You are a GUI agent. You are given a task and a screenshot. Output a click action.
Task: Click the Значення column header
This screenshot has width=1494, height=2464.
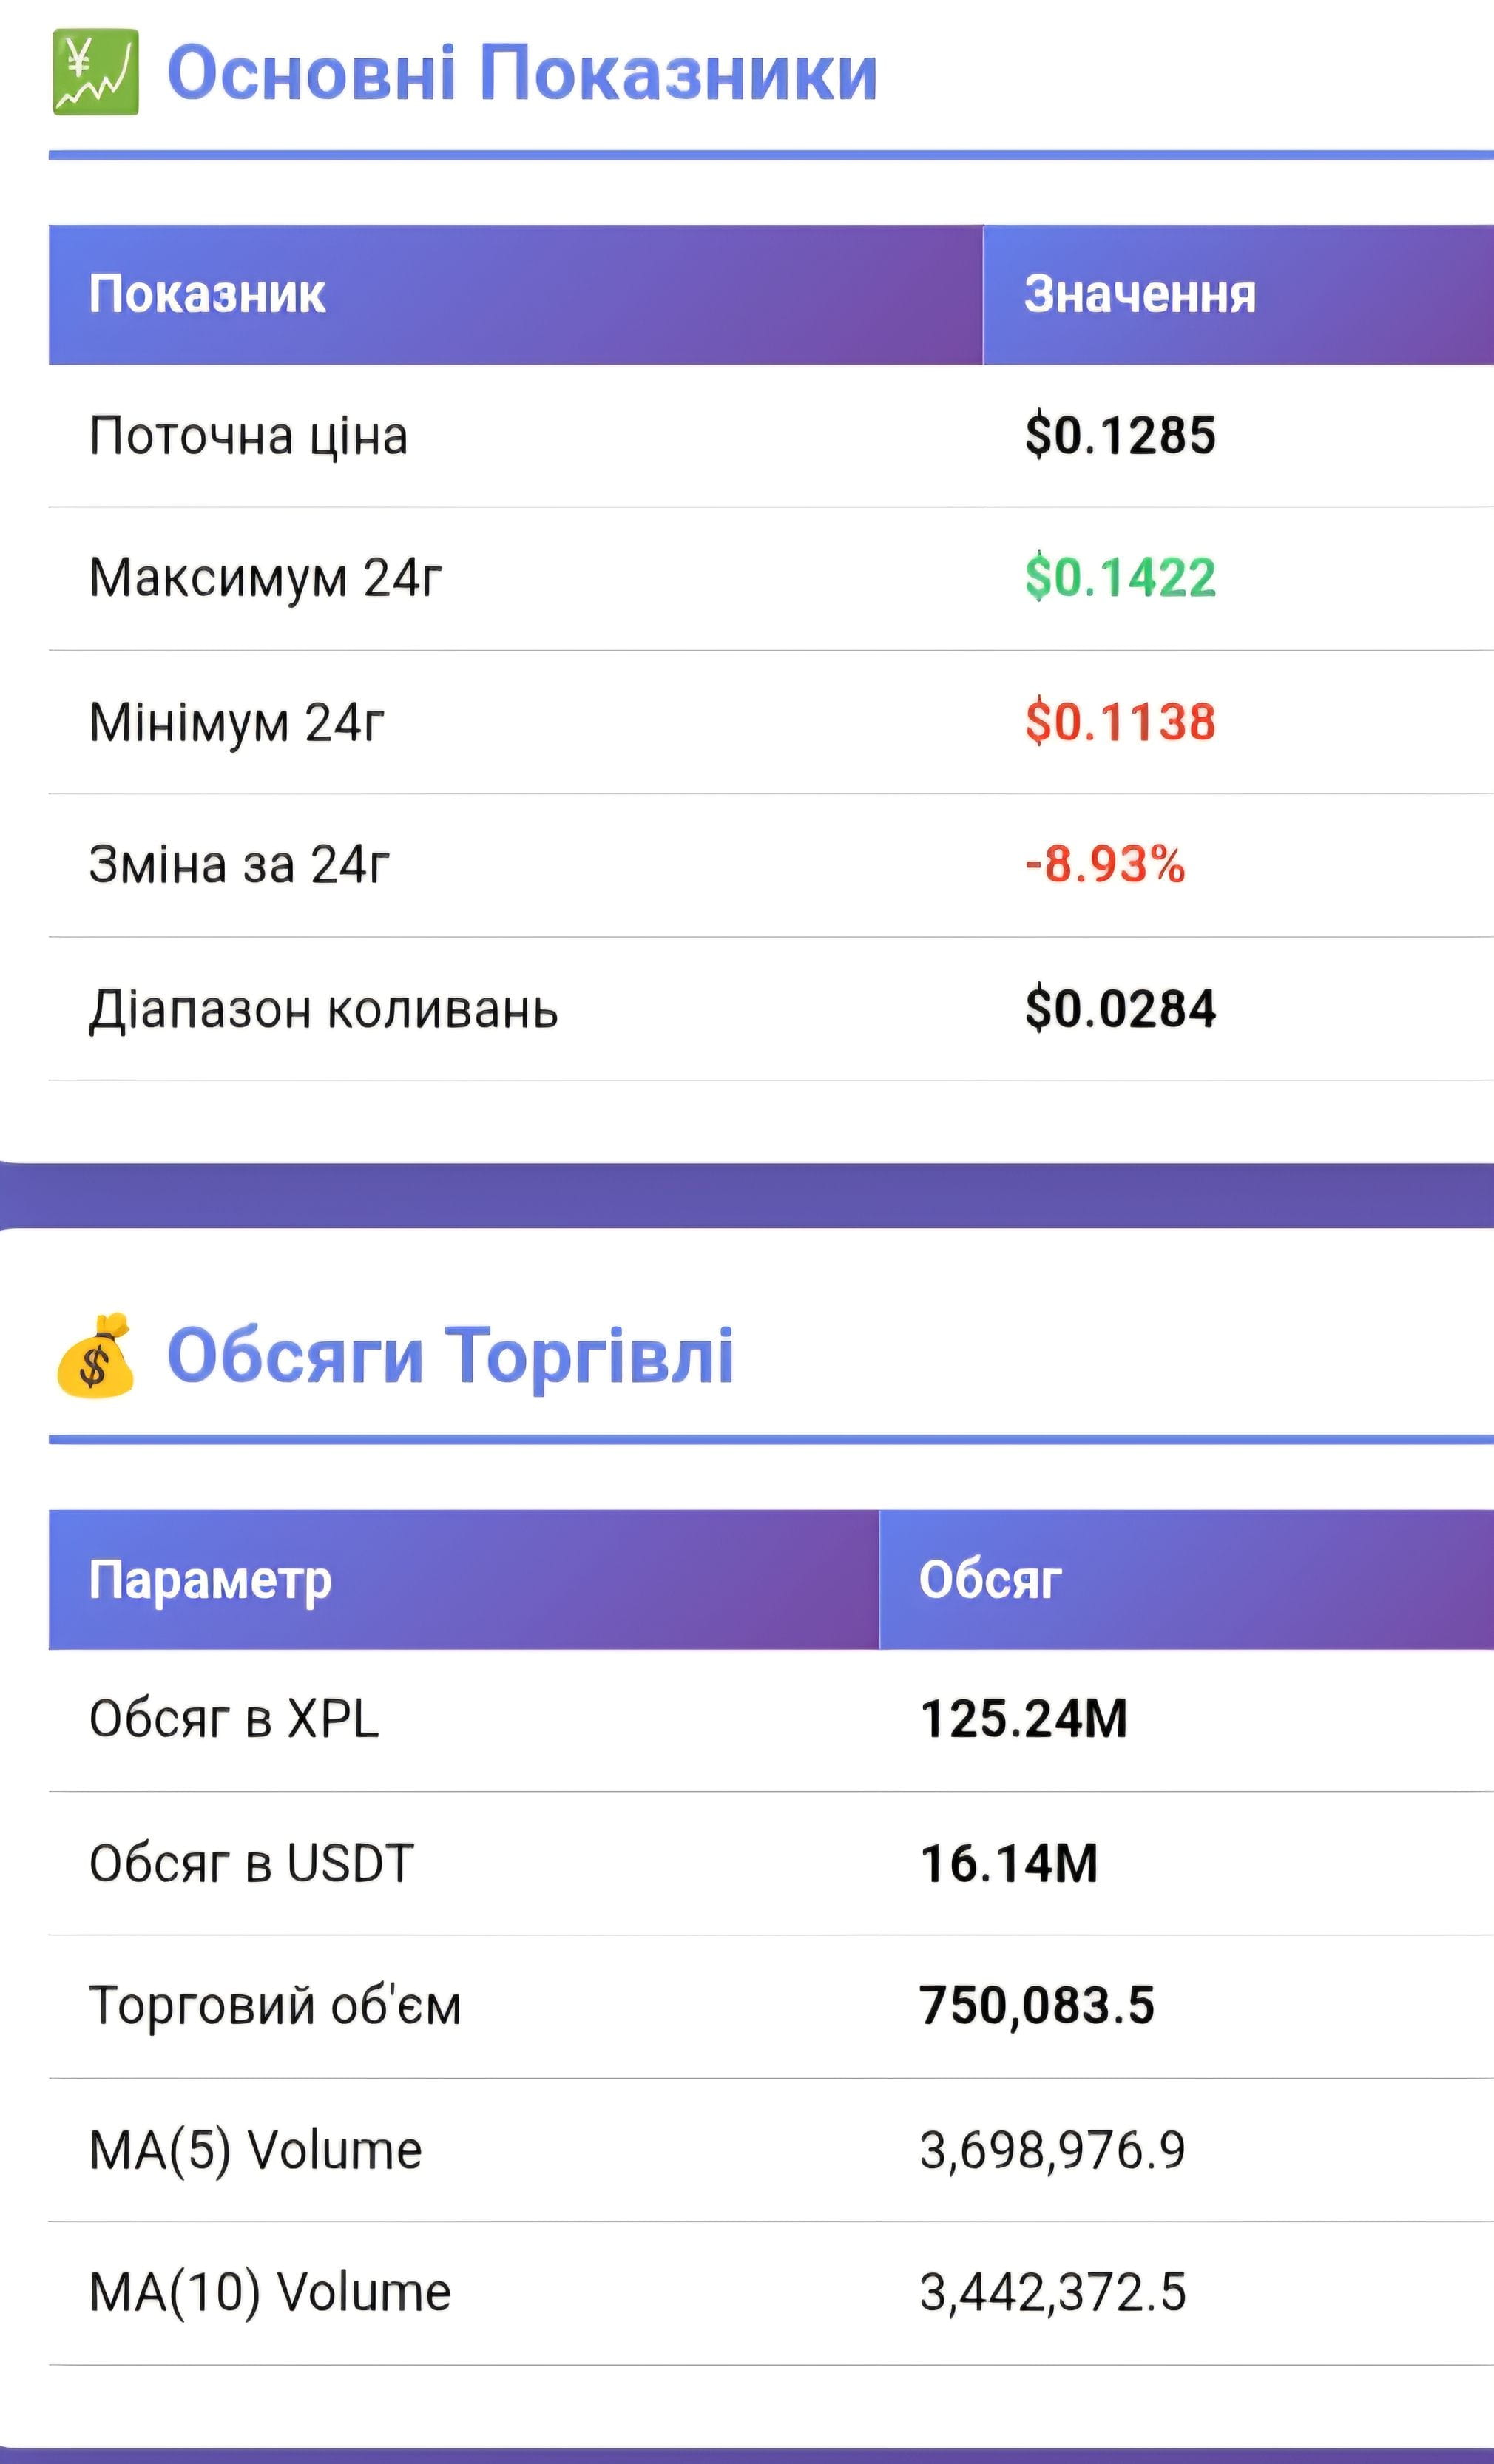(1139, 295)
